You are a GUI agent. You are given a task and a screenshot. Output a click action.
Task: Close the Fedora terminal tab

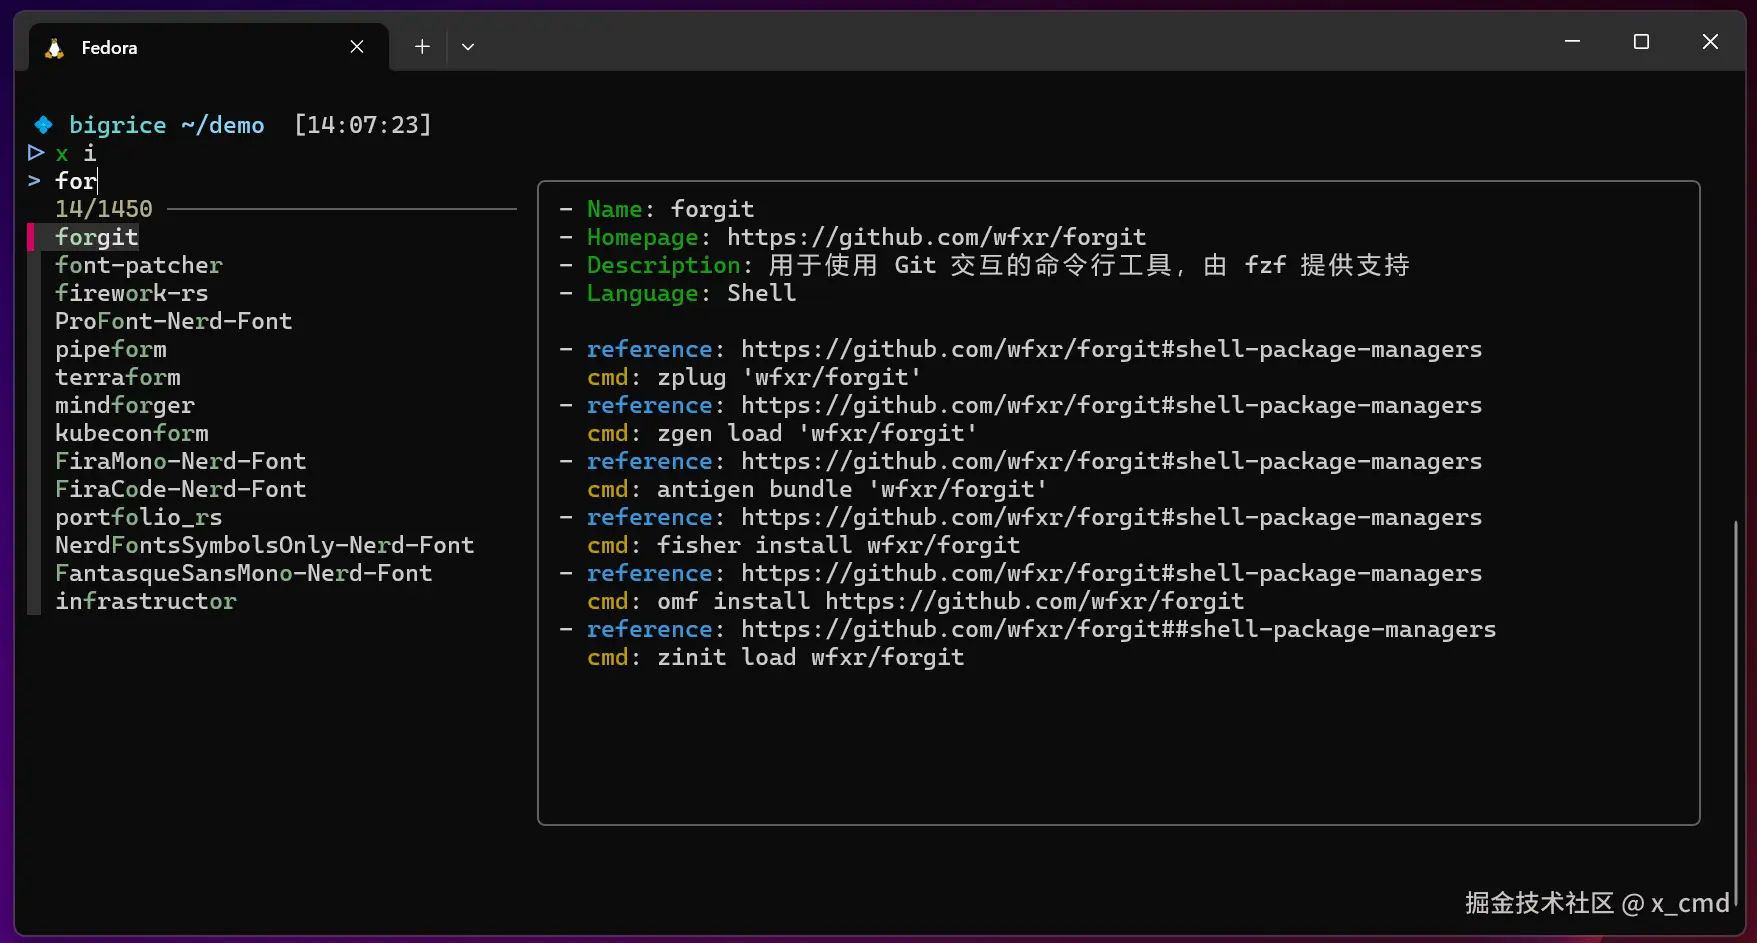pyautogui.click(x=357, y=47)
